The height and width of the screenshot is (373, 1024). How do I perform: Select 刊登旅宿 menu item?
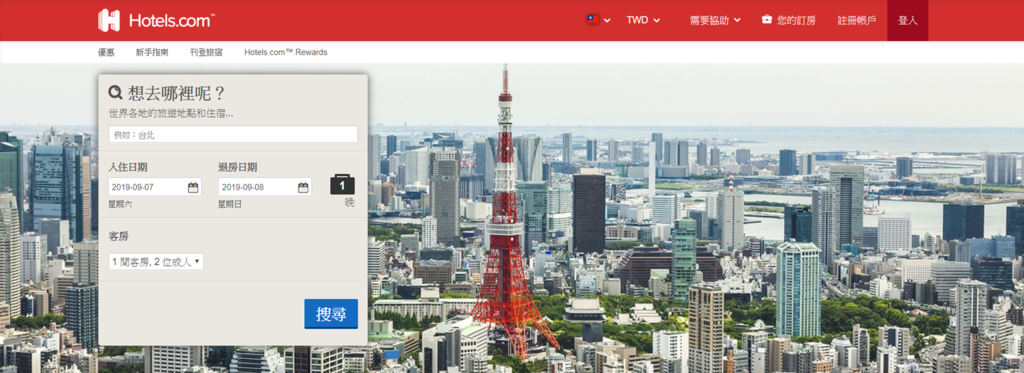click(x=206, y=52)
